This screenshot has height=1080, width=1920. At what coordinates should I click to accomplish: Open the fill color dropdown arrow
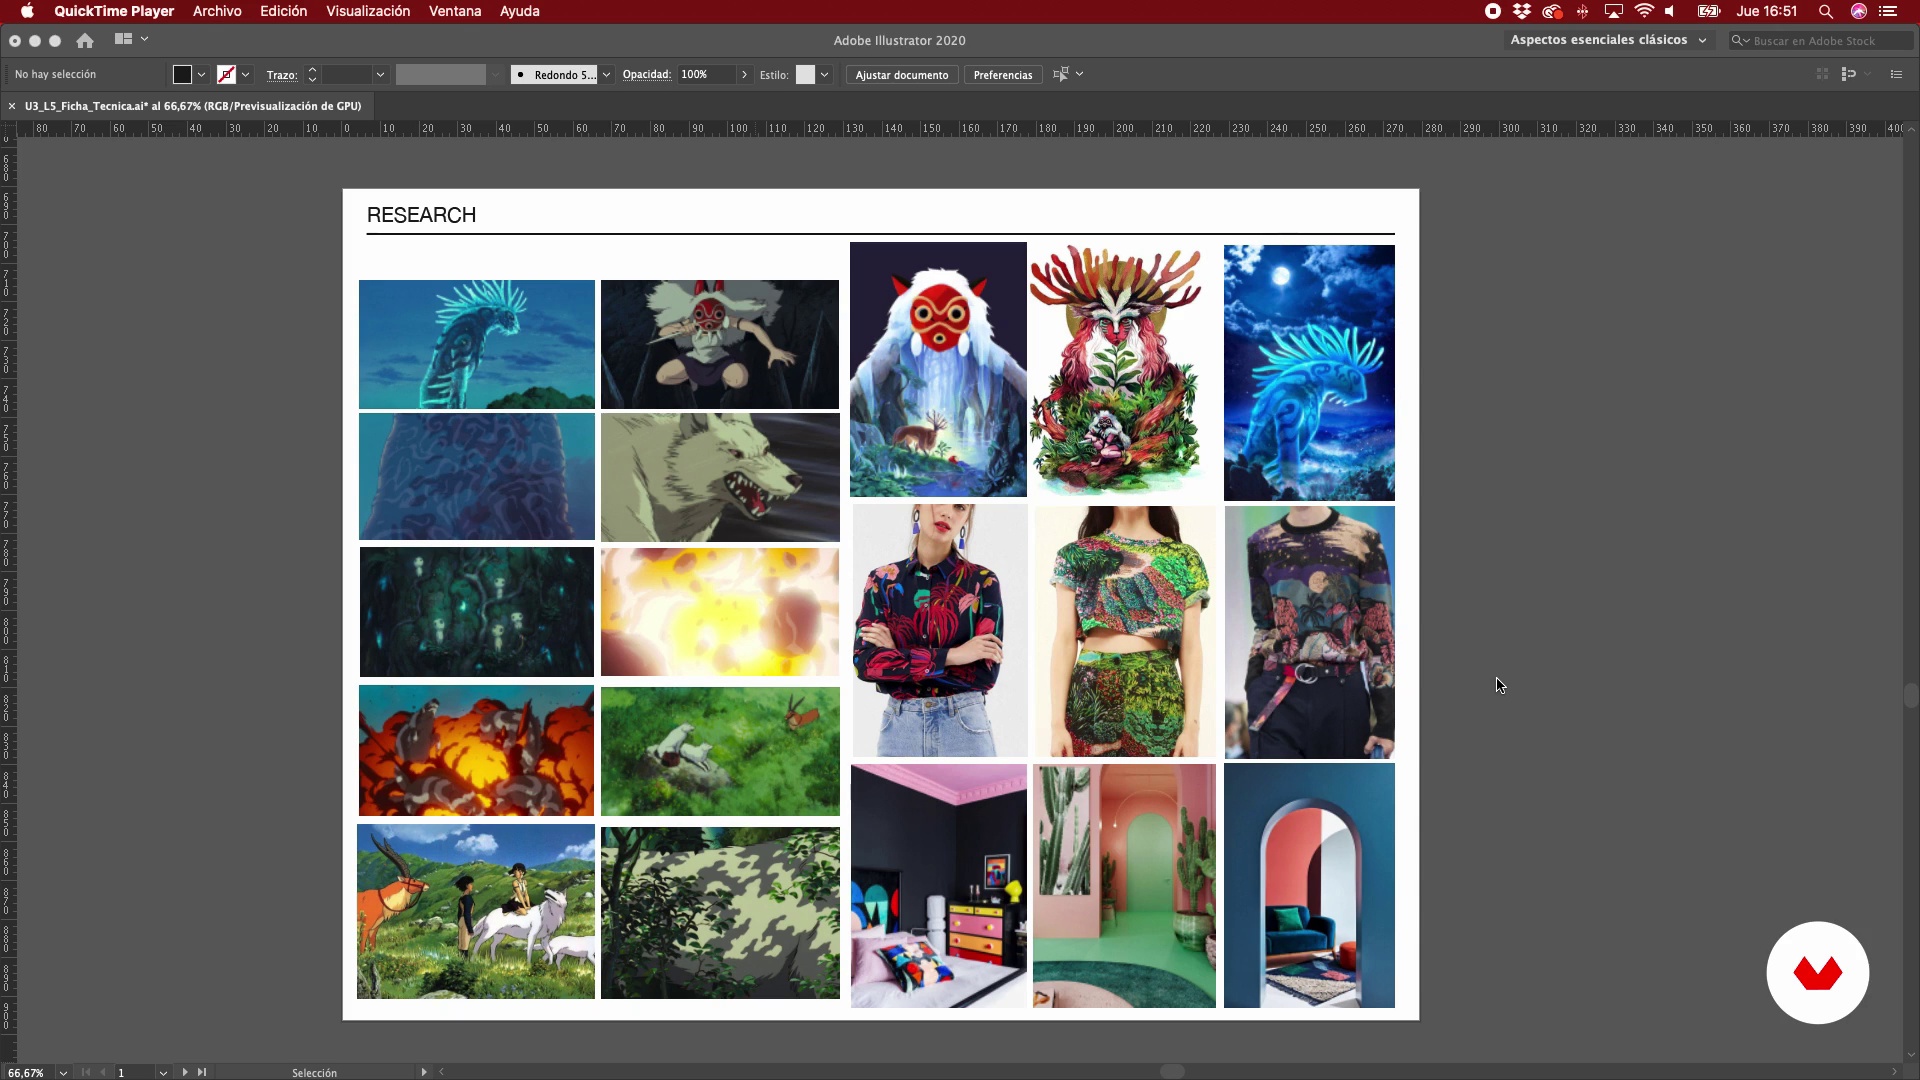pos(202,74)
